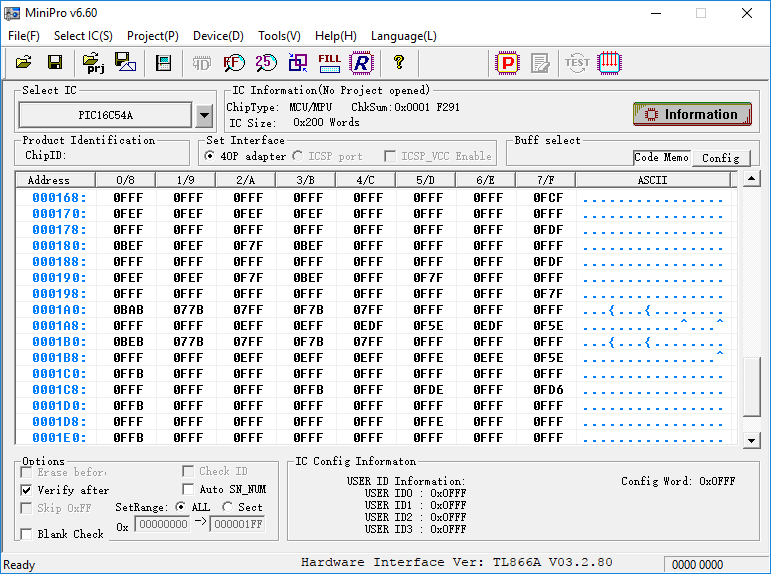771x574 pixels.
Task: Toggle the ICSP_VCC Enable checkbox
Action: pos(389,156)
